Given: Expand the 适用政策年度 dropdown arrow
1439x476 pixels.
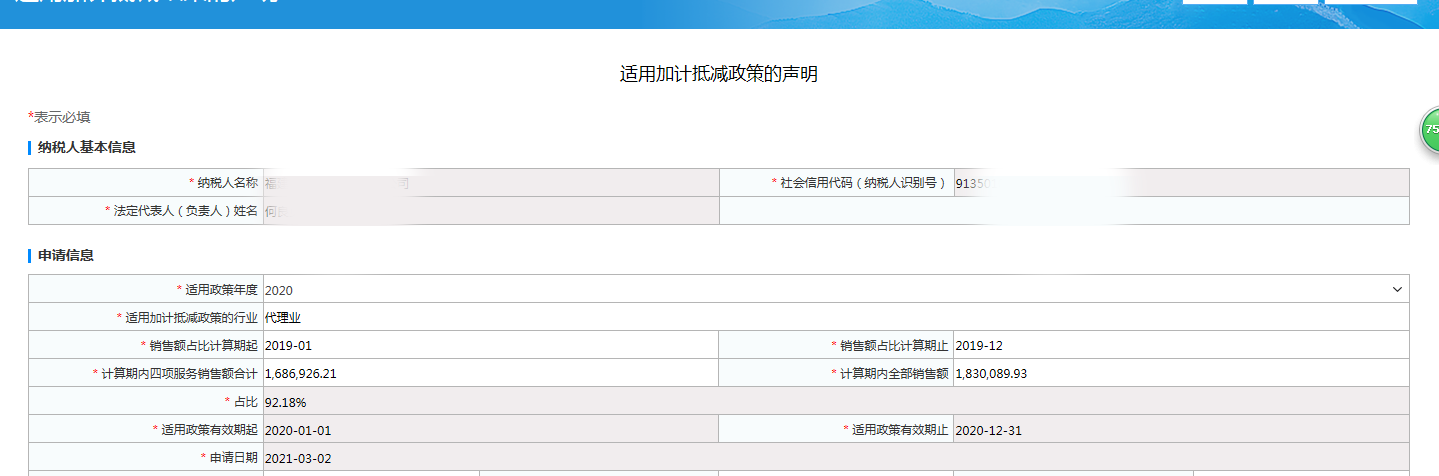Looking at the screenshot, I should point(1397,289).
